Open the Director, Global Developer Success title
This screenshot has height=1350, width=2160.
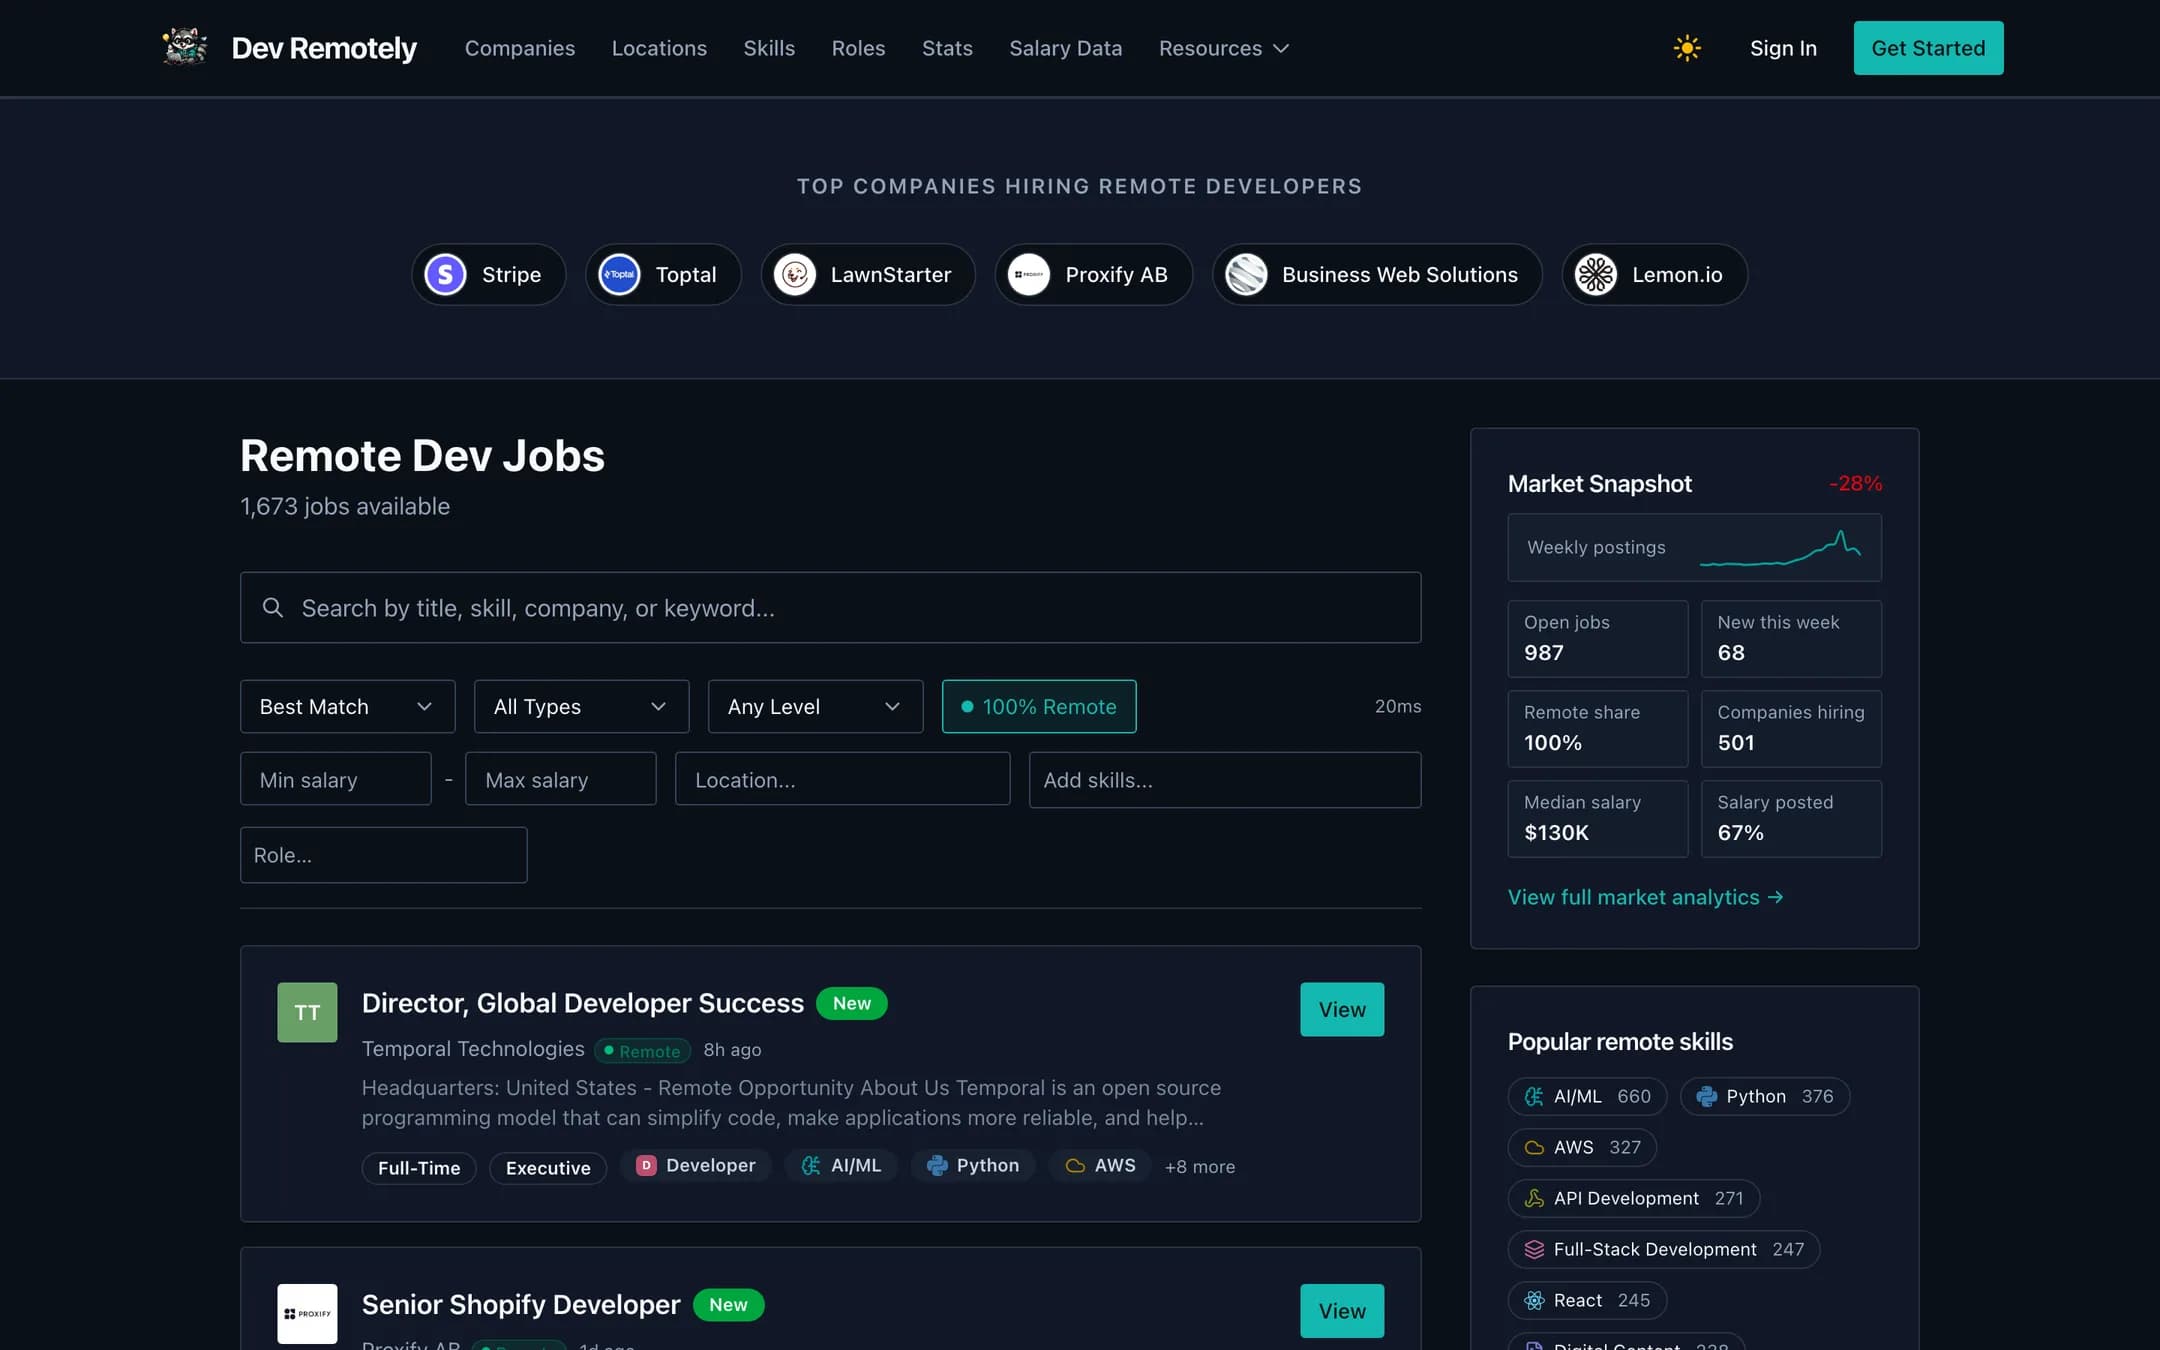tap(582, 1003)
